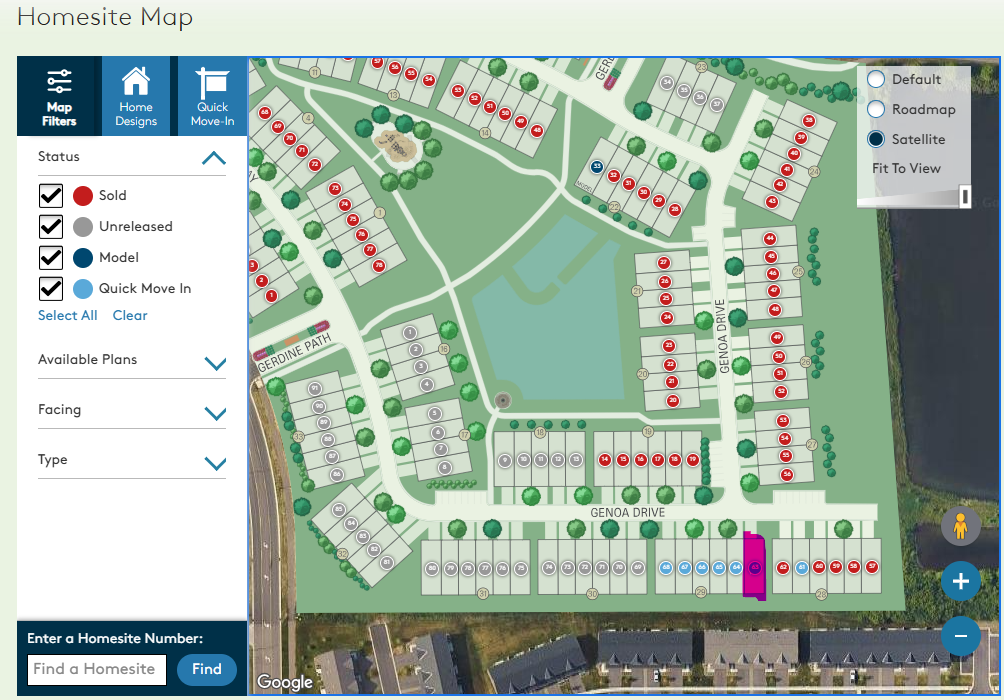The width and height of the screenshot is (1004, 700).
Task: Select the Roadmap map view
Action: [876, 109]
